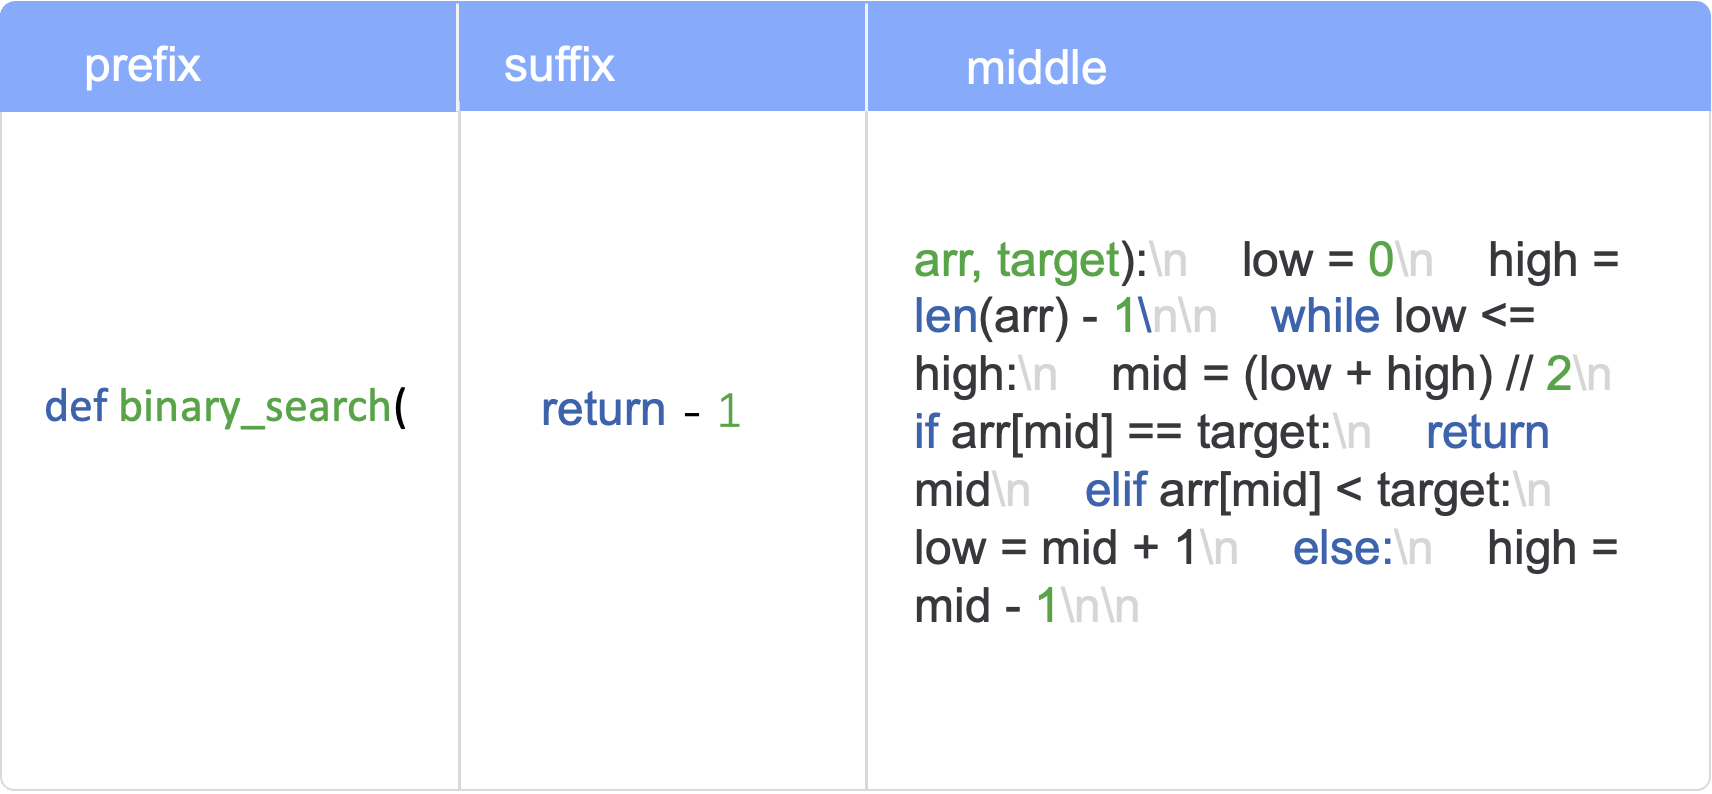The height and width of the screenshot is (794, 1712).
Task: Click the final mid - 1 text
Action: point(986,607)
